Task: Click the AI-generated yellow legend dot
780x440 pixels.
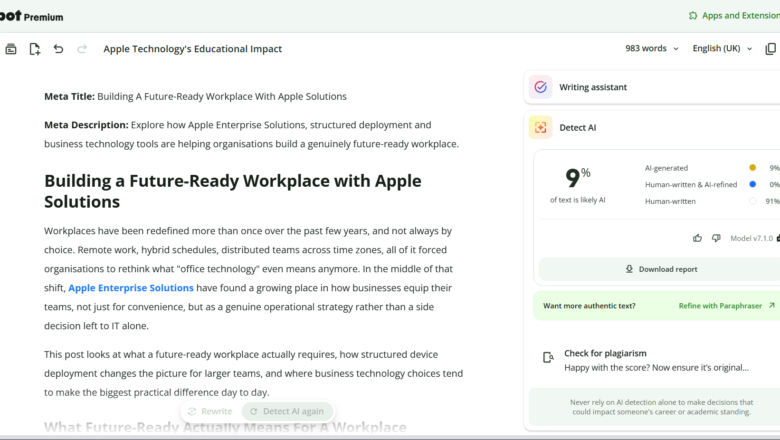Action: (753, 168)
